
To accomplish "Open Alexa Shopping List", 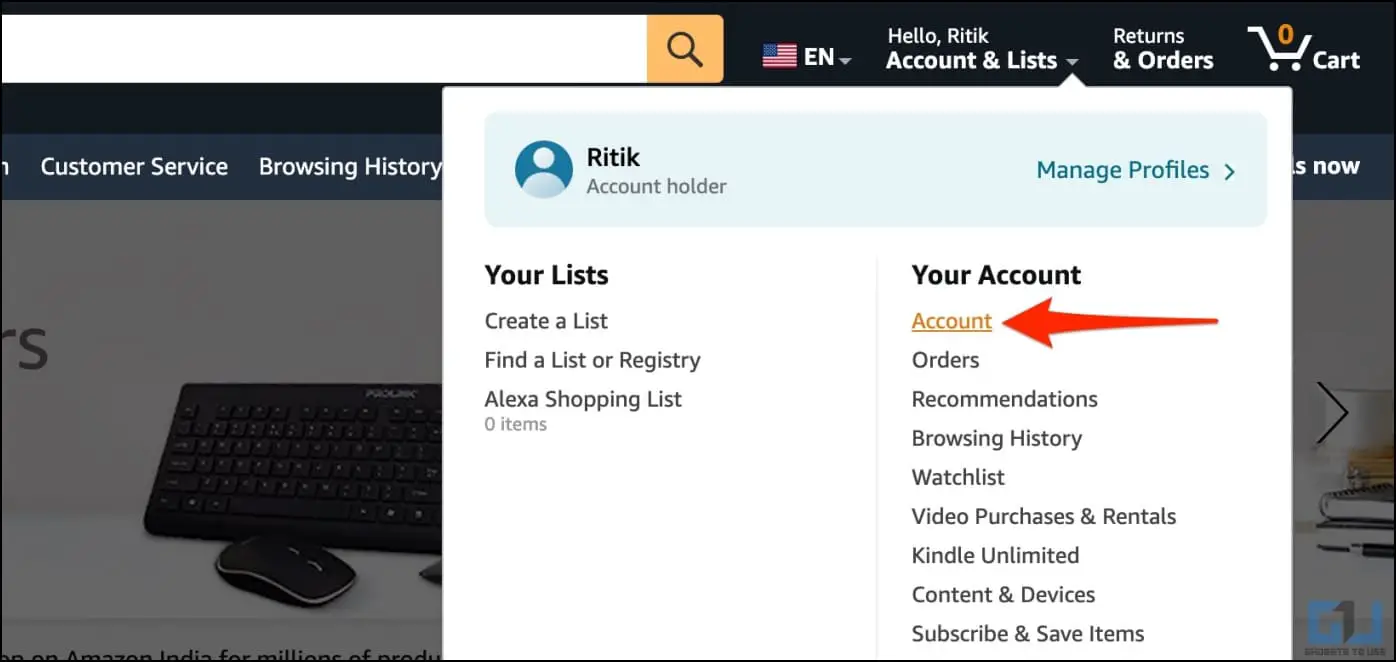I will [x=583, y=399].
